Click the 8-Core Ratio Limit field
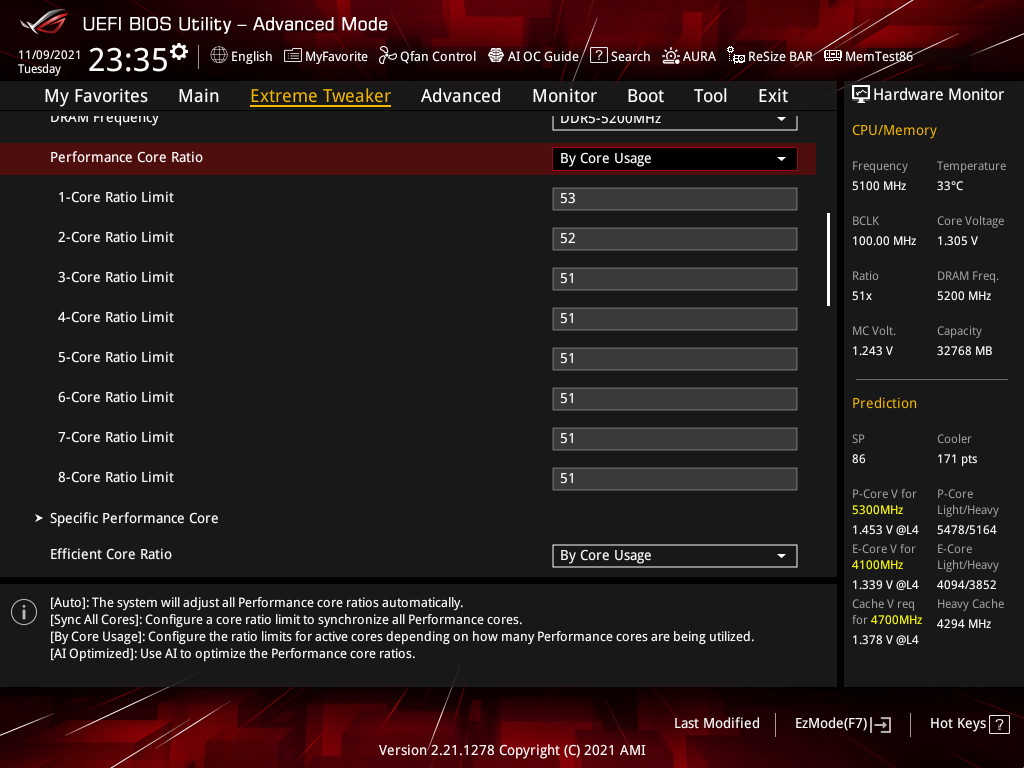The height and width of the screenshot is (768, 1024). [x=675, y=478]
